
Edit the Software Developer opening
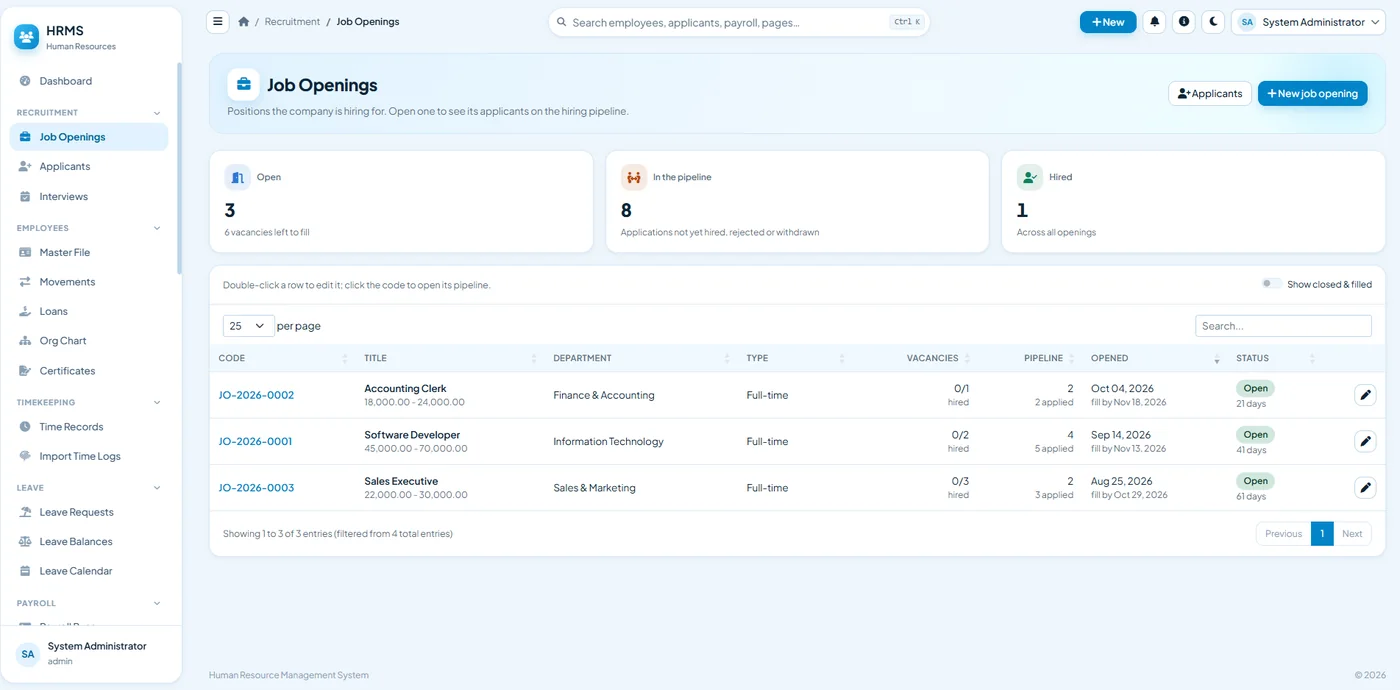(x=1365, y=441)
